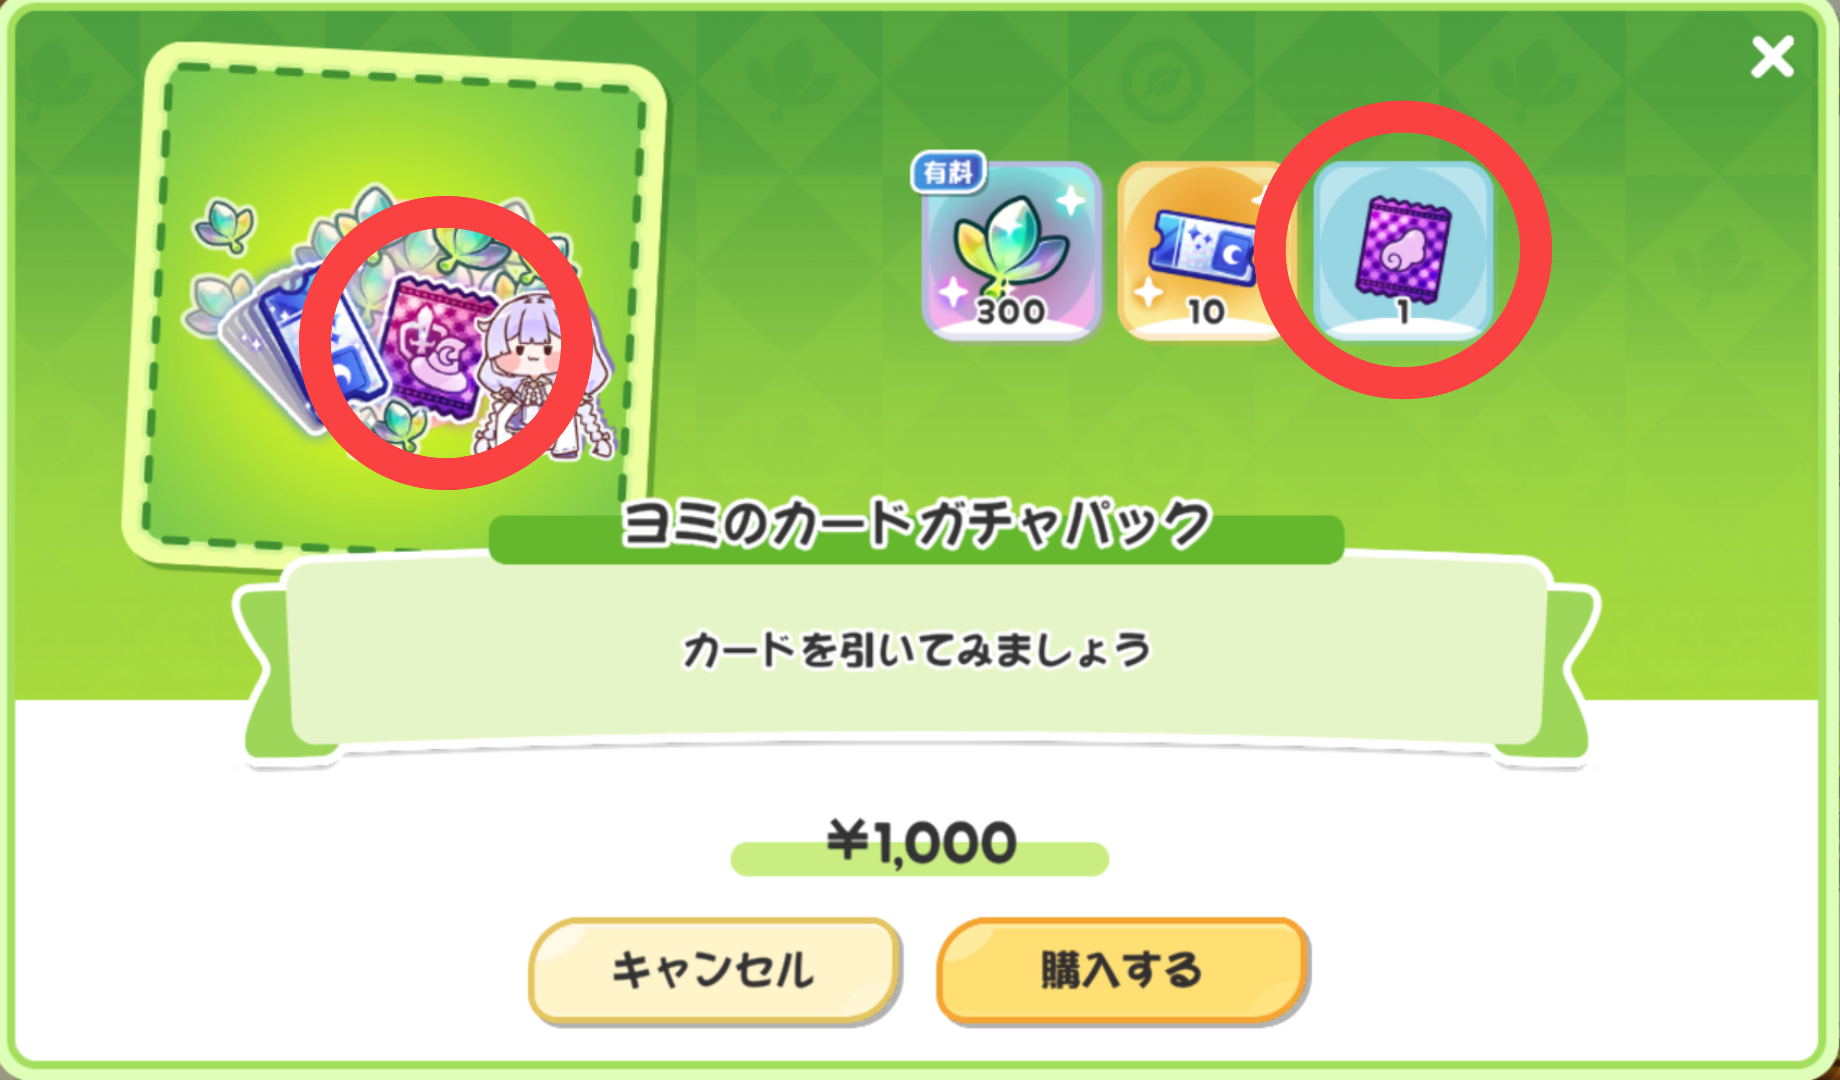Tap the left ribbon tail of description banner
The image size is (1840, 1080).
click(x=263, y=680)
